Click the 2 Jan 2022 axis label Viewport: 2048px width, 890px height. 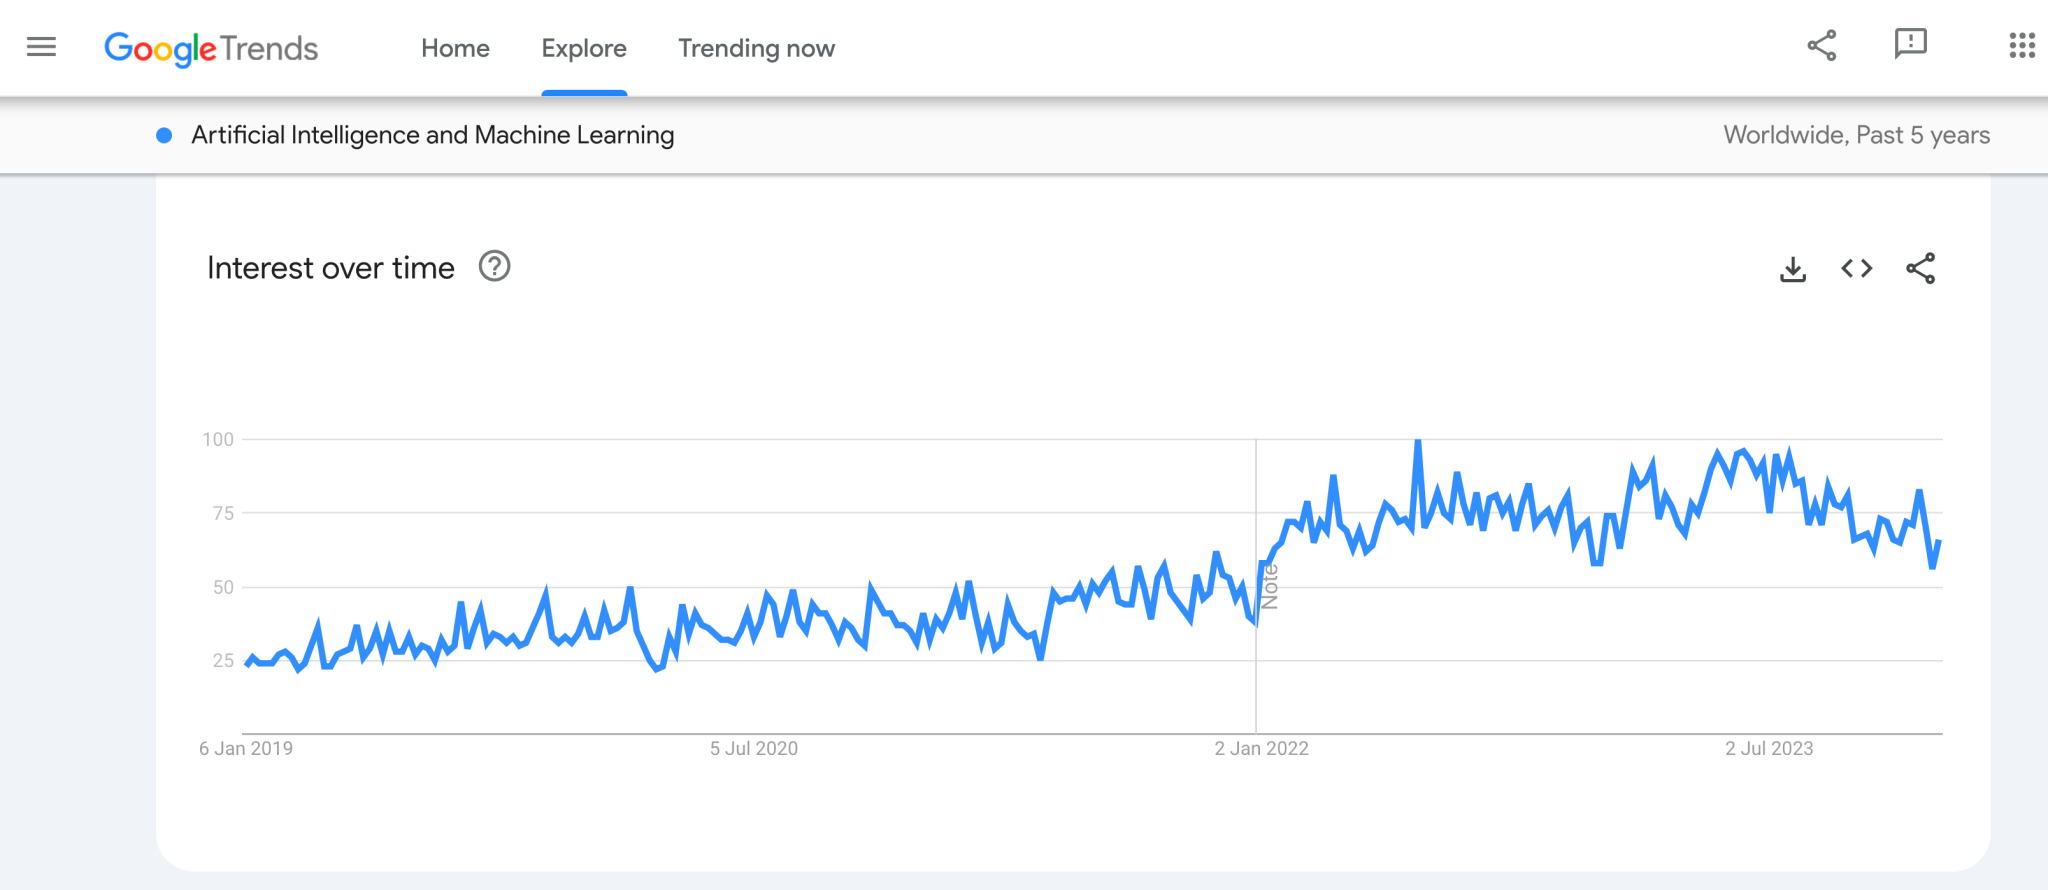(x=1261, y=748)
